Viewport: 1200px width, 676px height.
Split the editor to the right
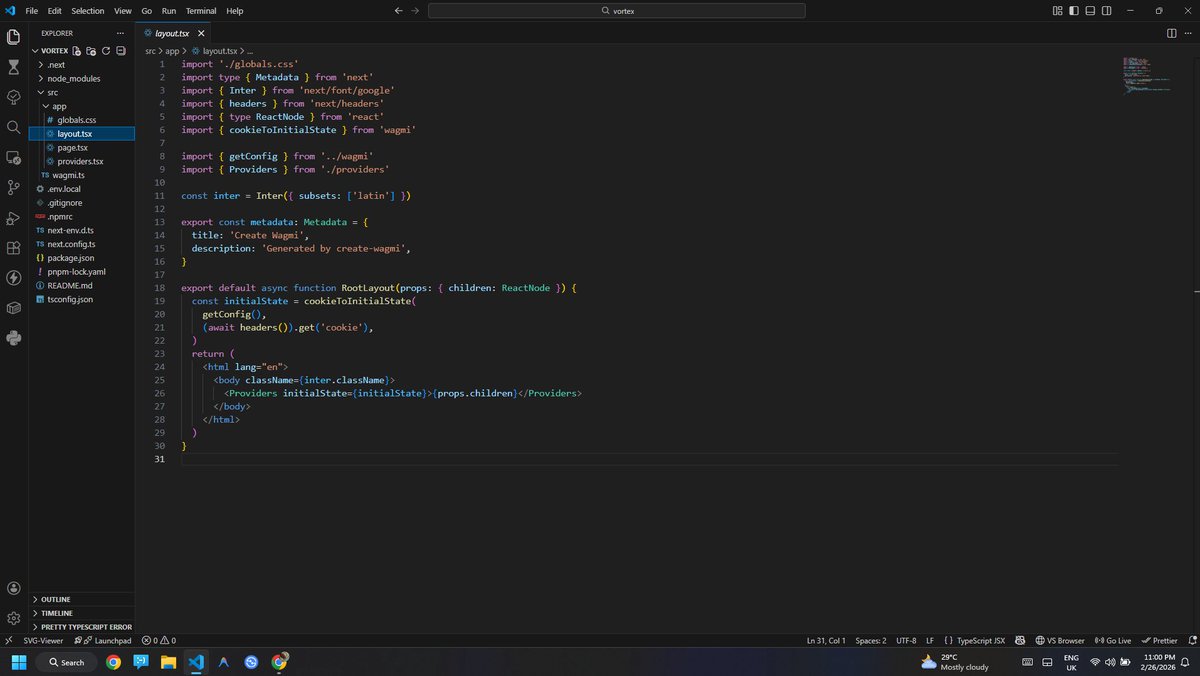point(1171,33)
